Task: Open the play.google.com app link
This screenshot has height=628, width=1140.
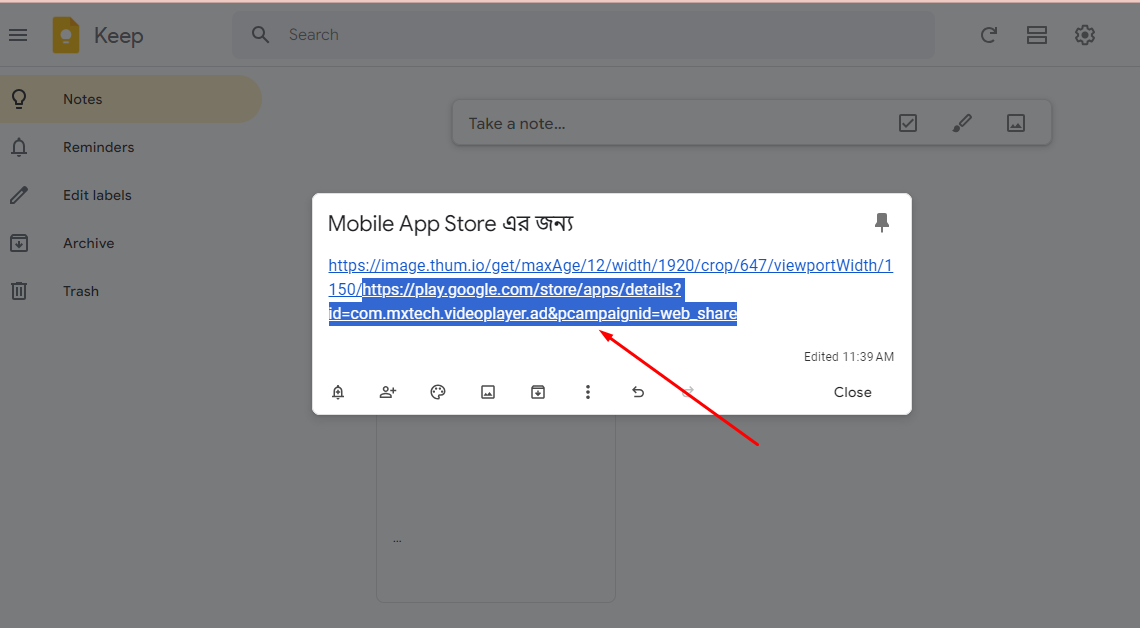Action: point(520,289)
